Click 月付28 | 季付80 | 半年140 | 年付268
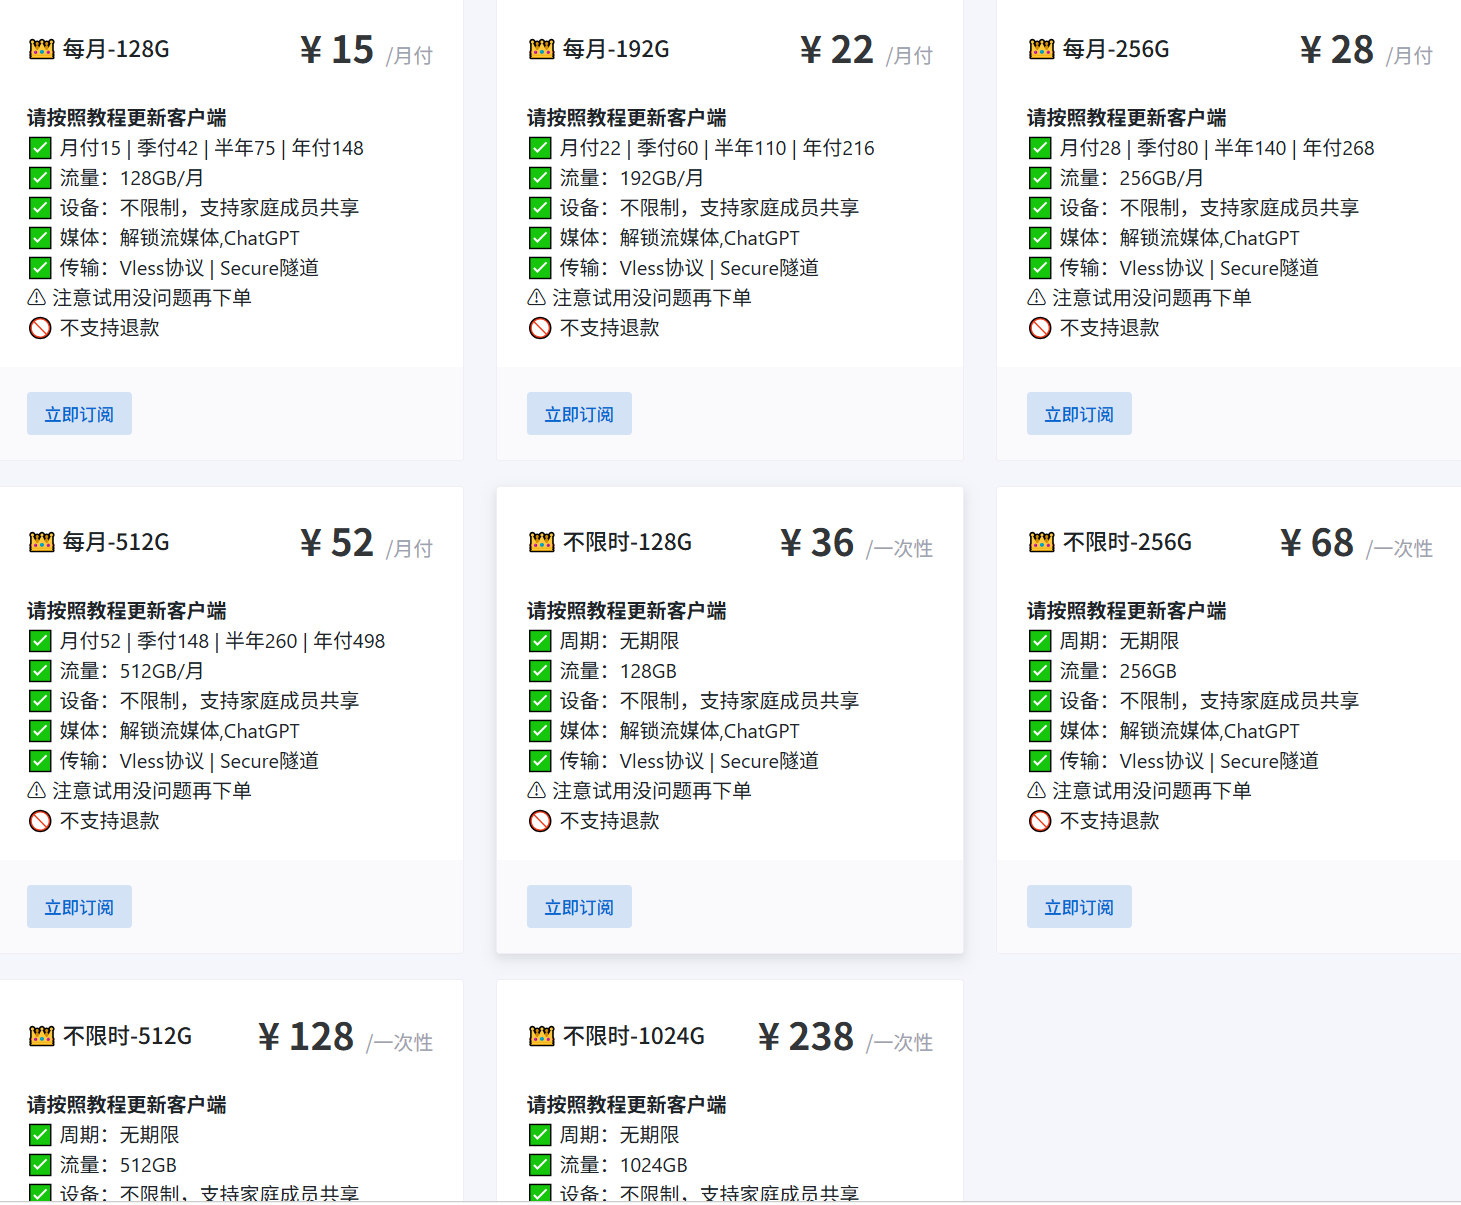1461x1205 pixels. (x=1217, y=148)
